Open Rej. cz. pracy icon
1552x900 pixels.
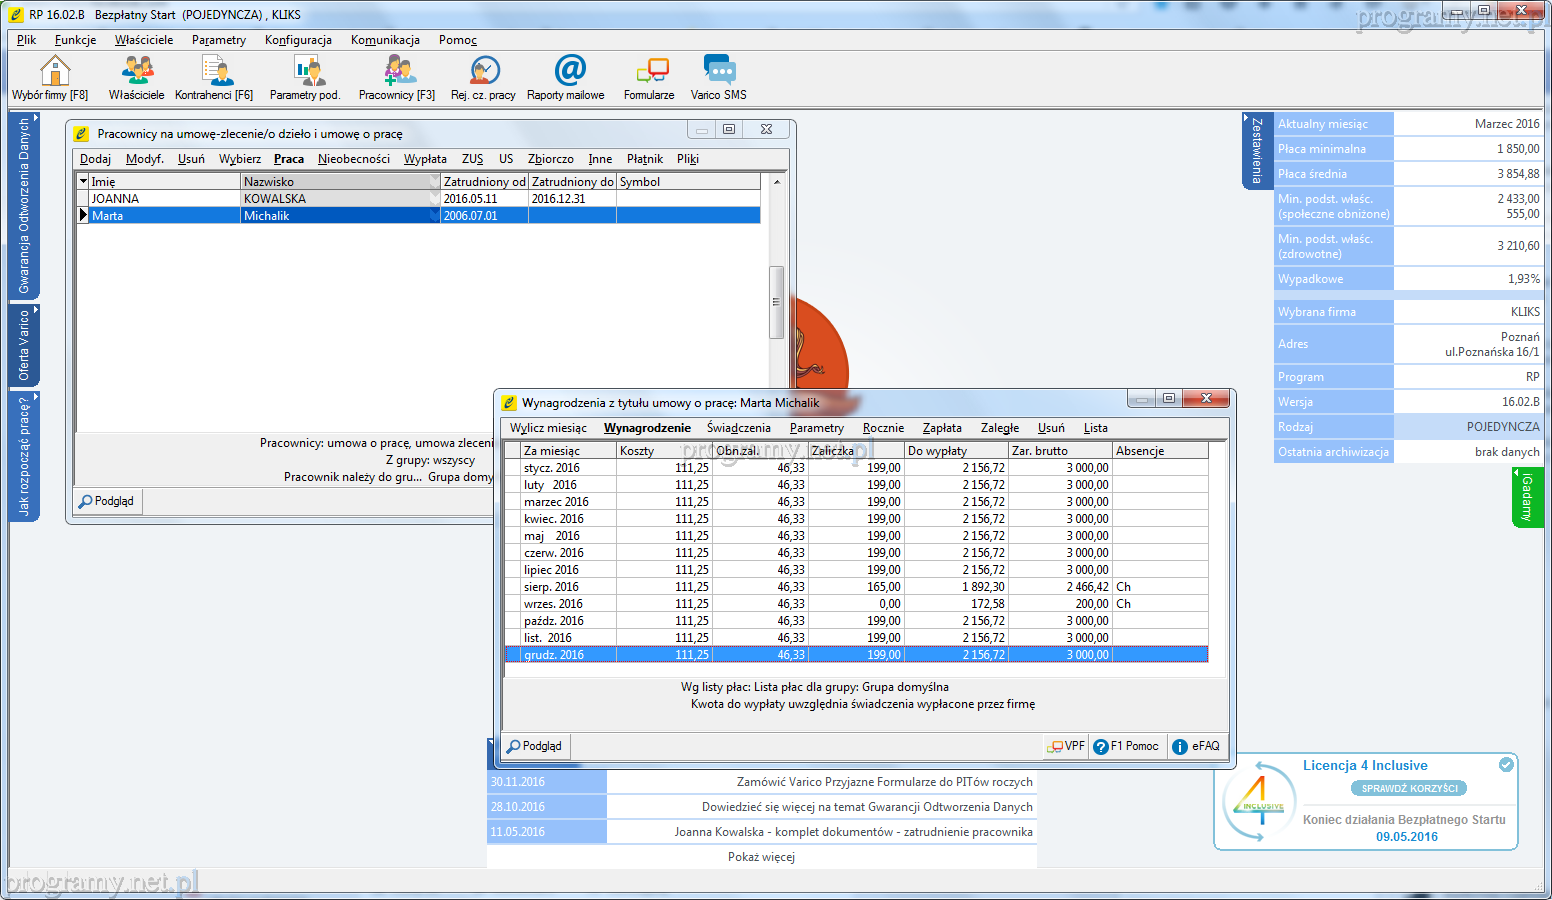484,71
